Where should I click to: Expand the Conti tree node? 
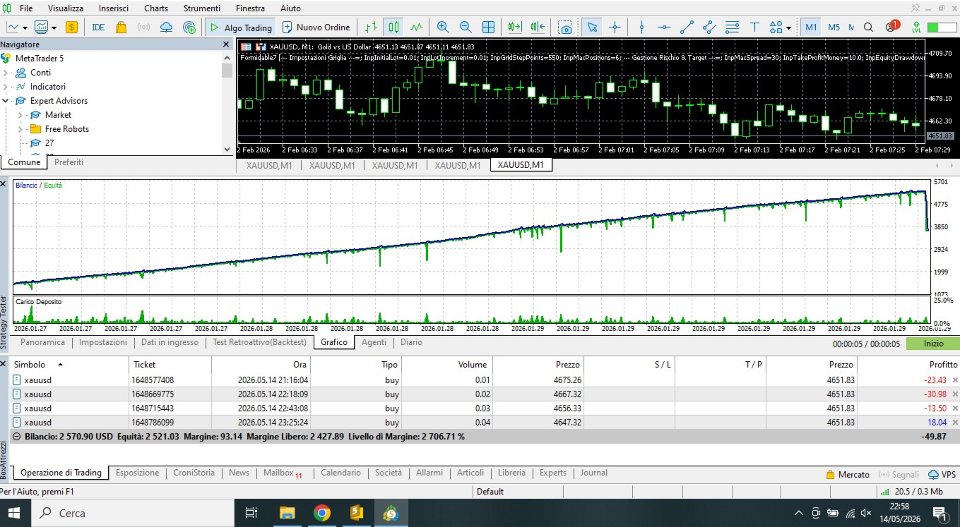pyautogui.click(x=6, y=72)
